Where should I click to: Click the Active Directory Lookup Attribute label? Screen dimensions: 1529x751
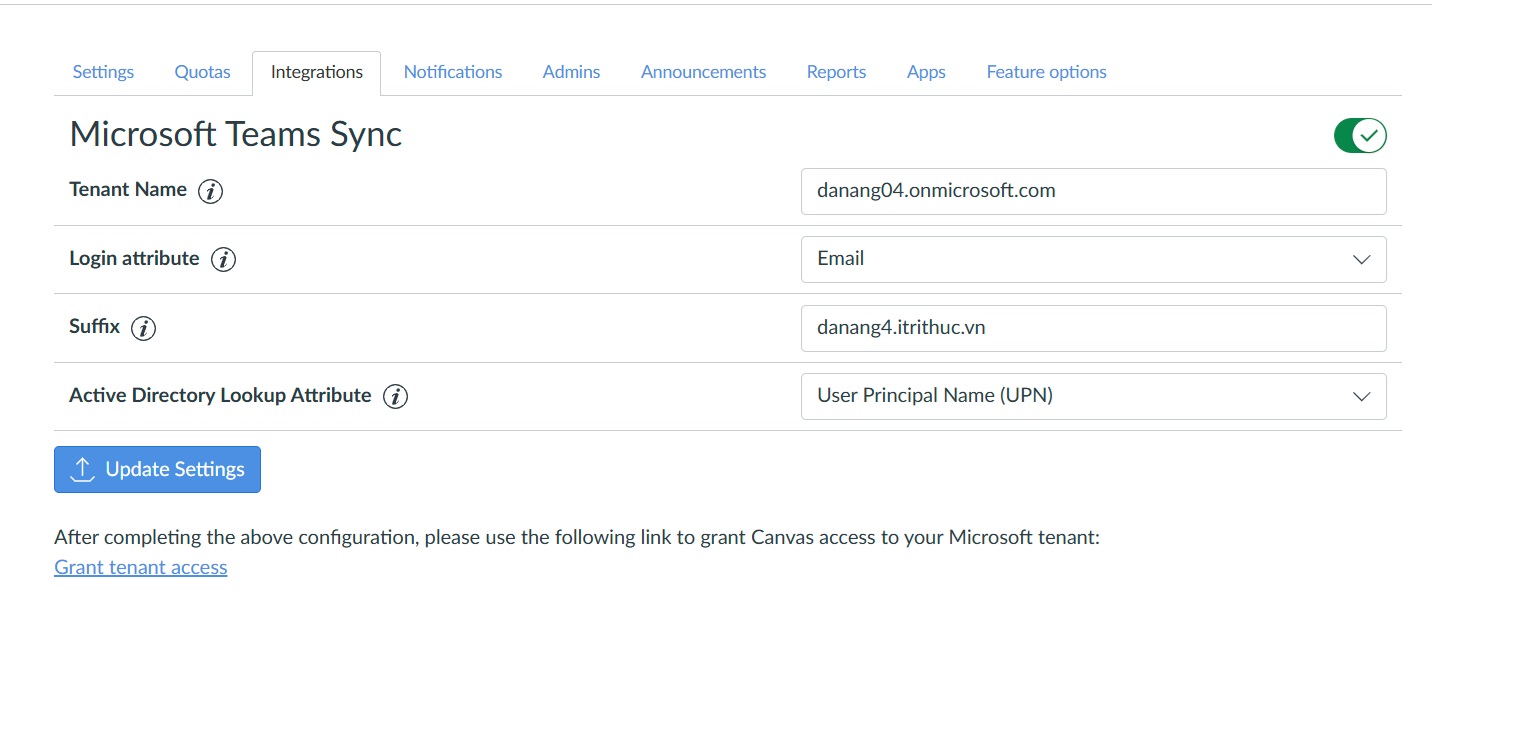220,395
